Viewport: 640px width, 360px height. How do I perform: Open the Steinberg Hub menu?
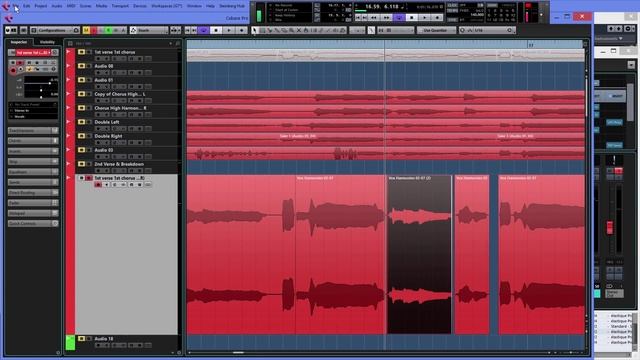232,6
